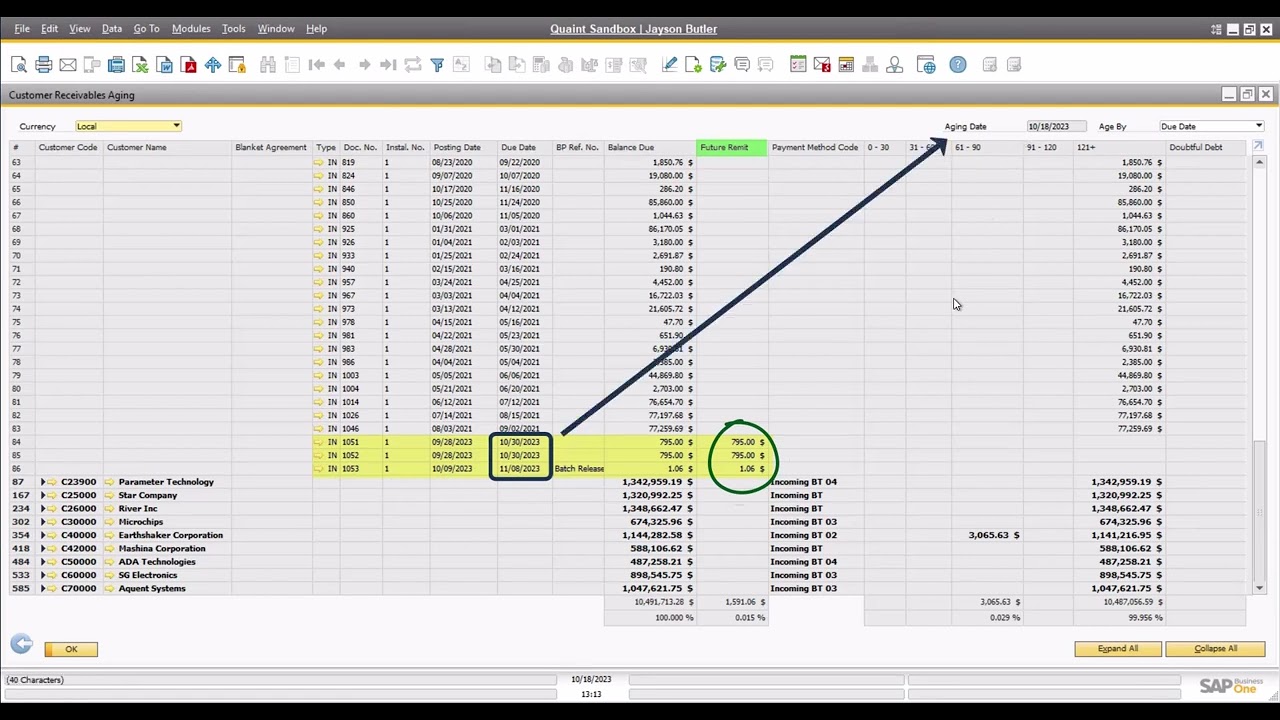1280x720 pixels.
Task: Open the Window menu
Action: click(276, 29)
